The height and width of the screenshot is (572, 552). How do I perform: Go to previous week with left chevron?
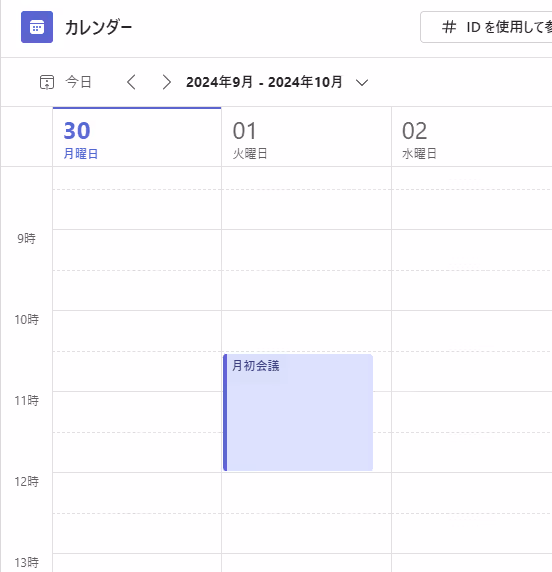click(x=131, y=82)
